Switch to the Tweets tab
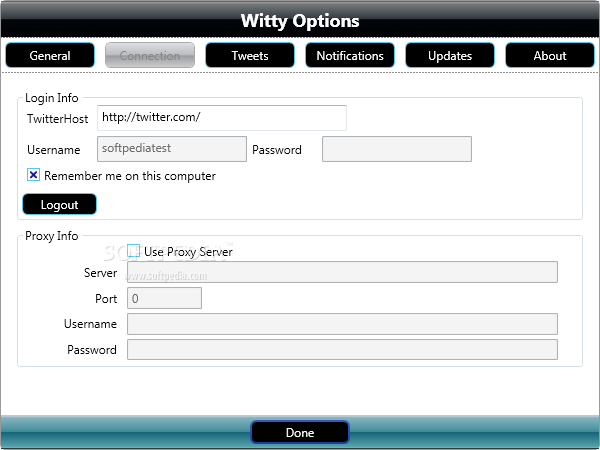600x450 pixels. [x=250, y=55]
